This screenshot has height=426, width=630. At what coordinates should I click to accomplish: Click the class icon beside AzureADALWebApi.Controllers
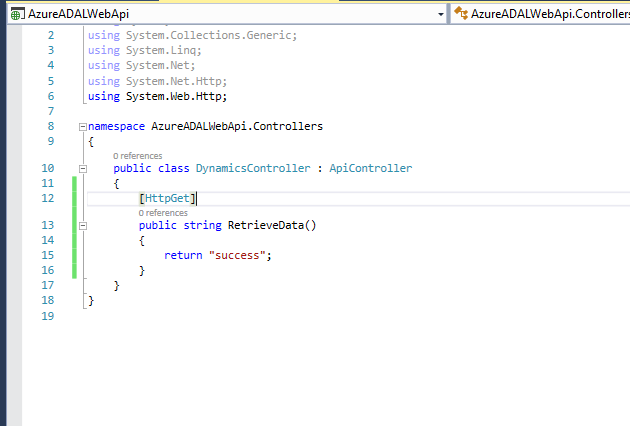(x=461, y=13)
